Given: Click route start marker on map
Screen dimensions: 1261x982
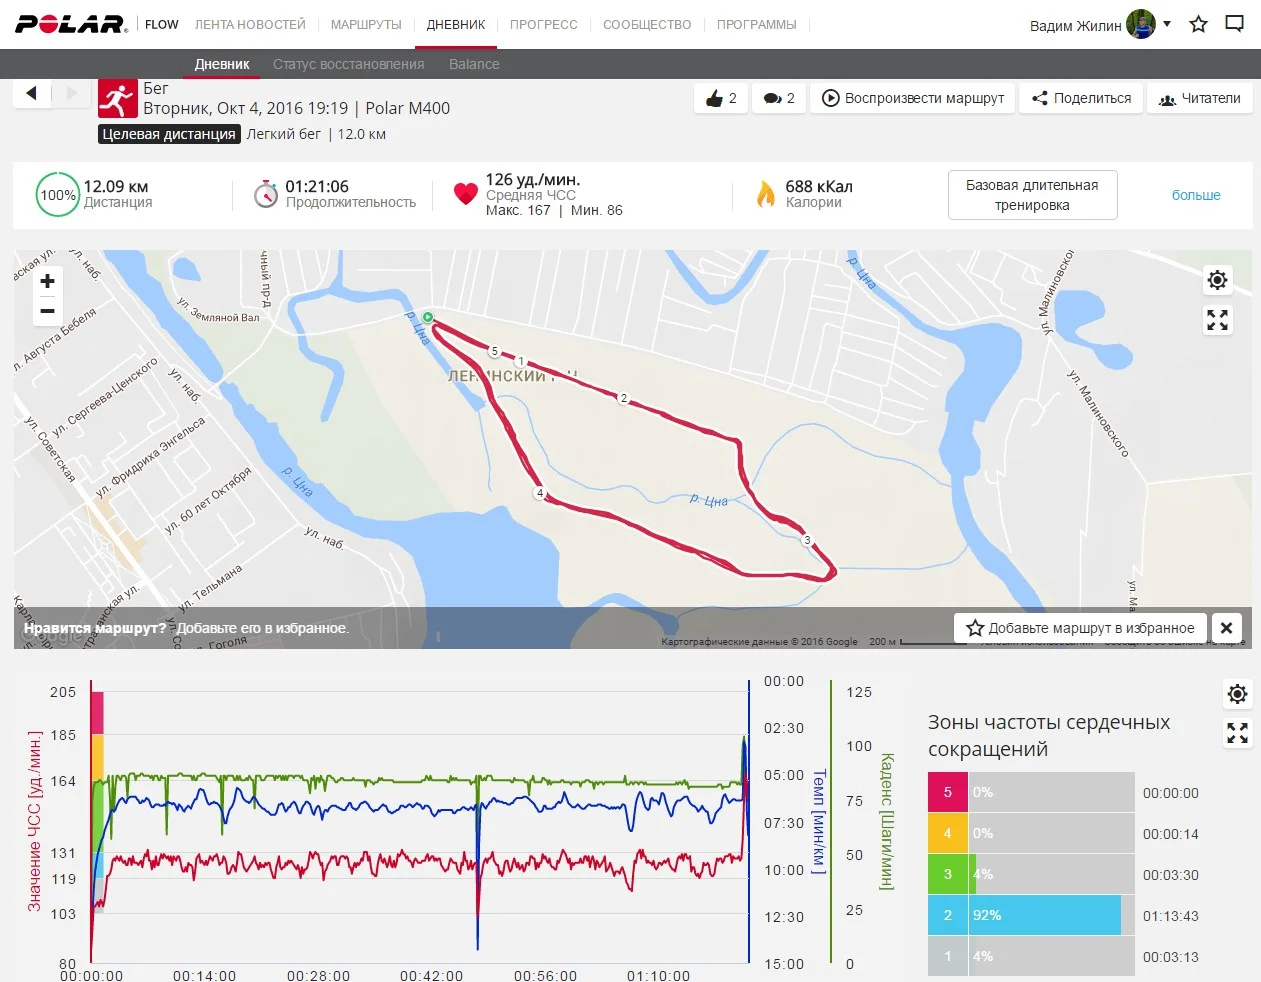Looking at the screenshot, I should pos(428,317).
